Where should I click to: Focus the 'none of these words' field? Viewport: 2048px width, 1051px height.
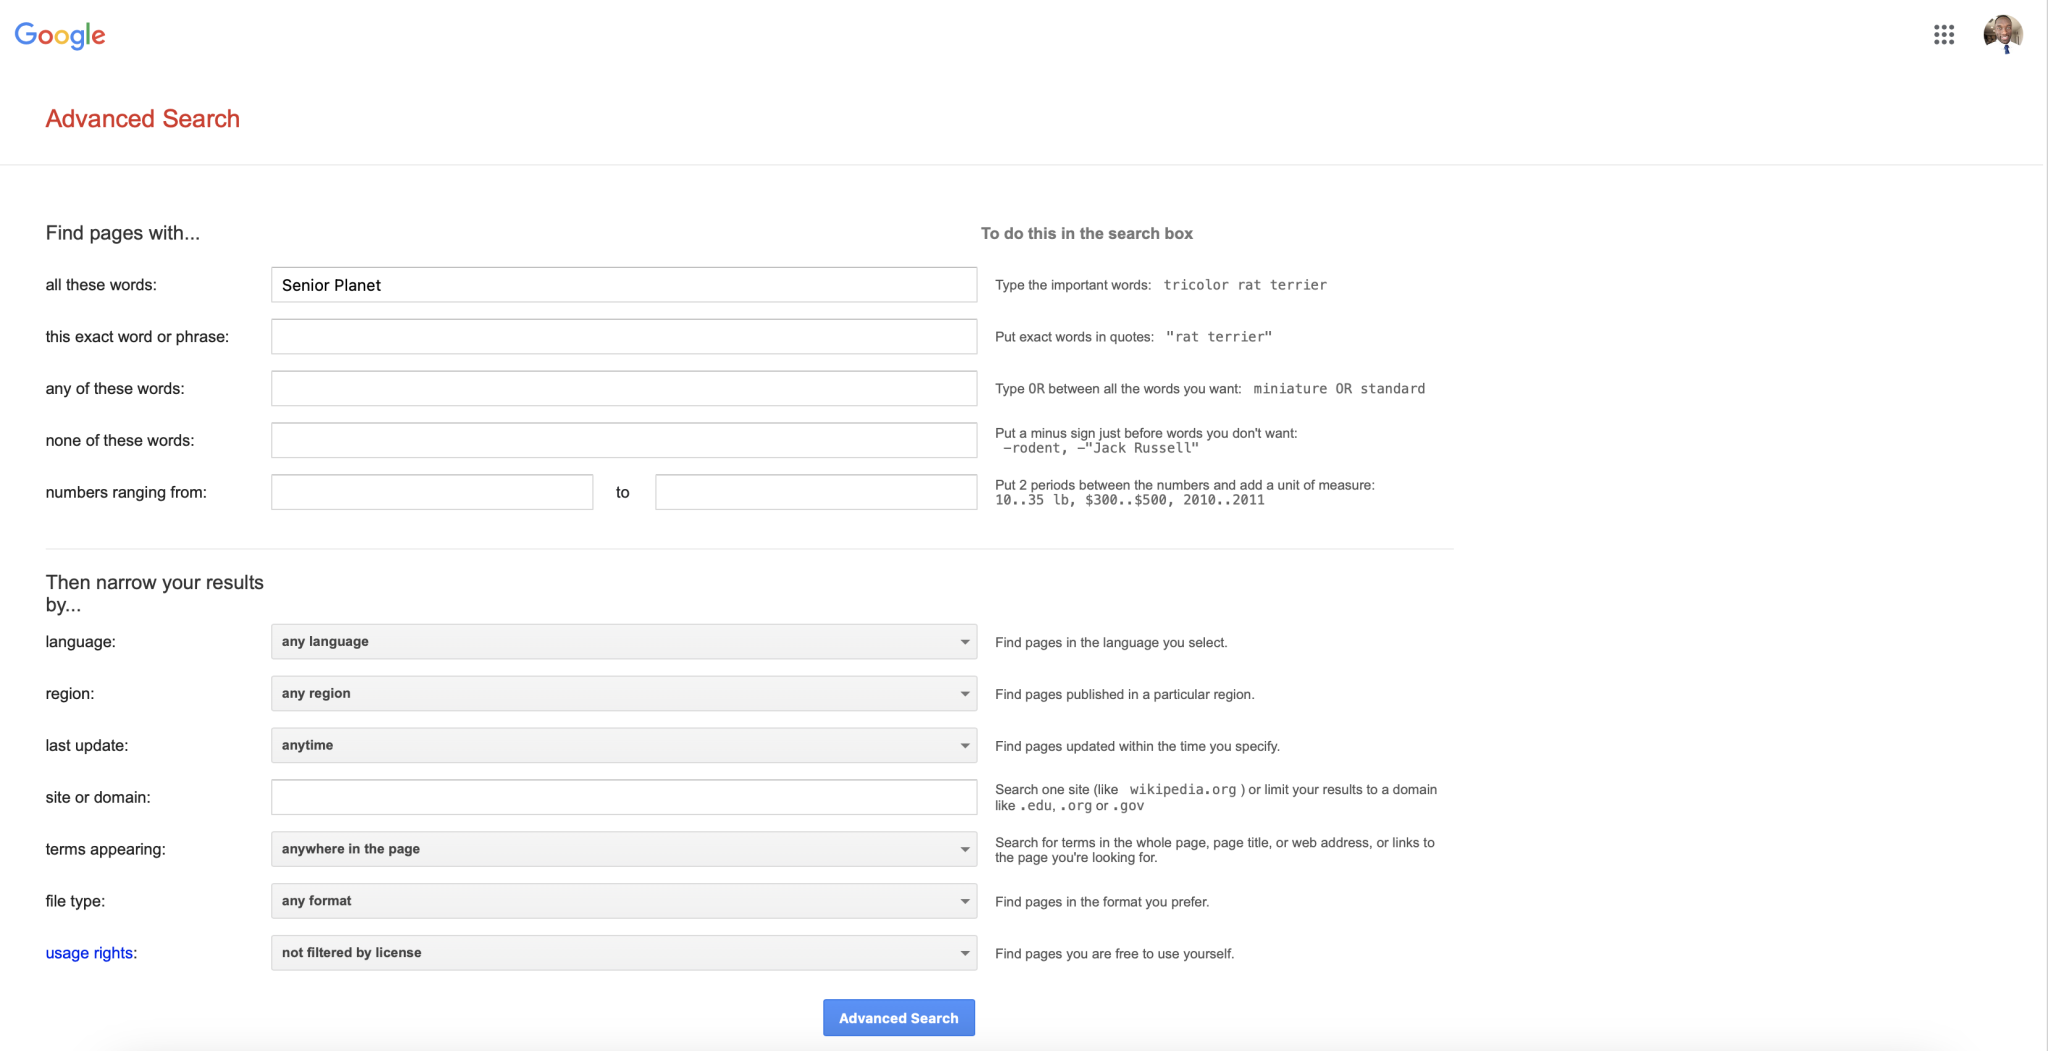(x=624, y=441)
